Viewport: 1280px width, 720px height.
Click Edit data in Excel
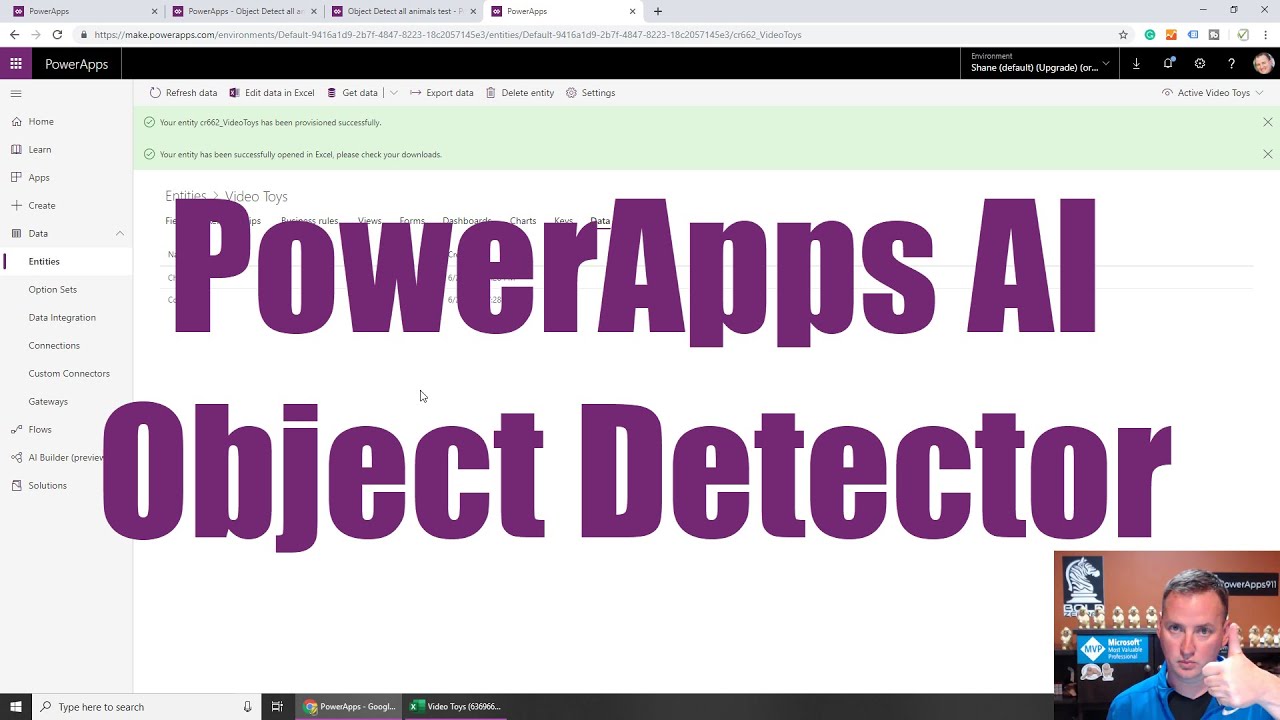point(272,93)
